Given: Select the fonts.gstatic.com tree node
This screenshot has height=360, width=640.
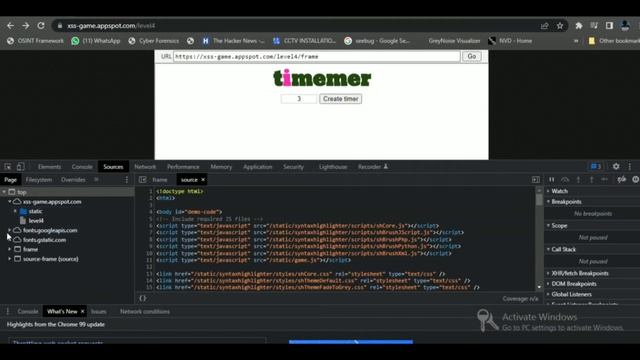Looking at the screenshot, I should [44, 240].
